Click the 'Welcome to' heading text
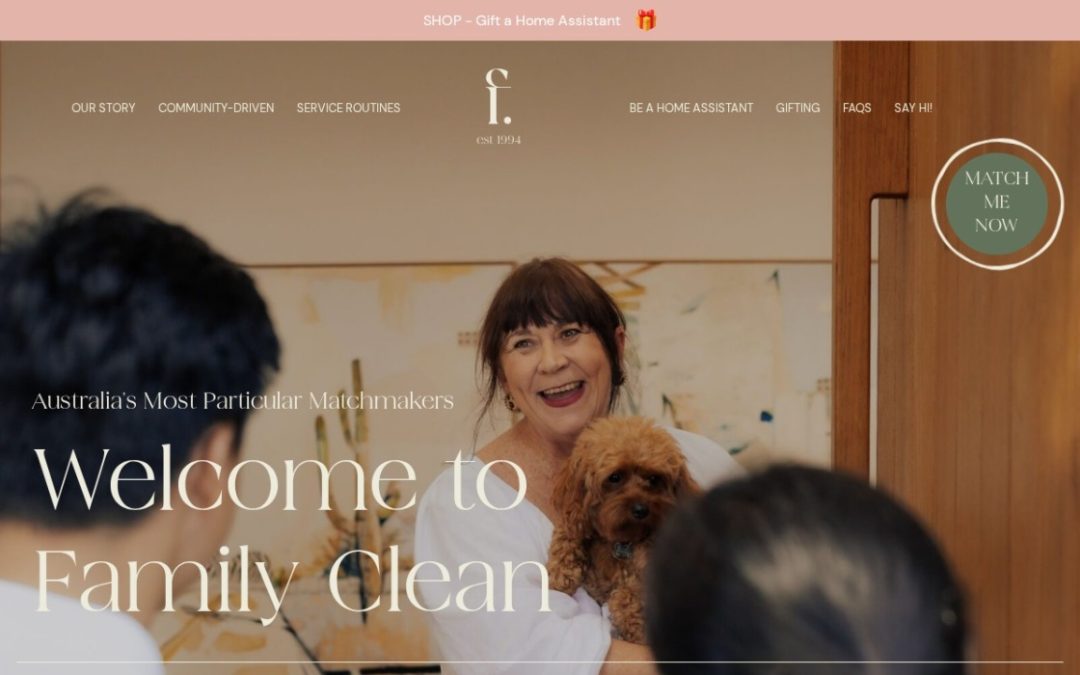Screen dimensions: 1080x675 click(x=281, y=478)
